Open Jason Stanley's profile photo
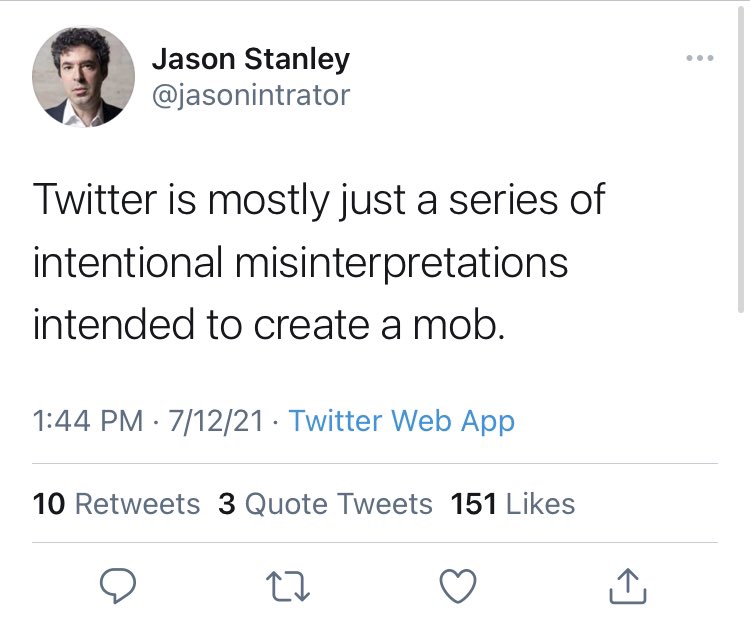Screen dimensions: 750x627 pyautogui.click(x=83, y=77)
